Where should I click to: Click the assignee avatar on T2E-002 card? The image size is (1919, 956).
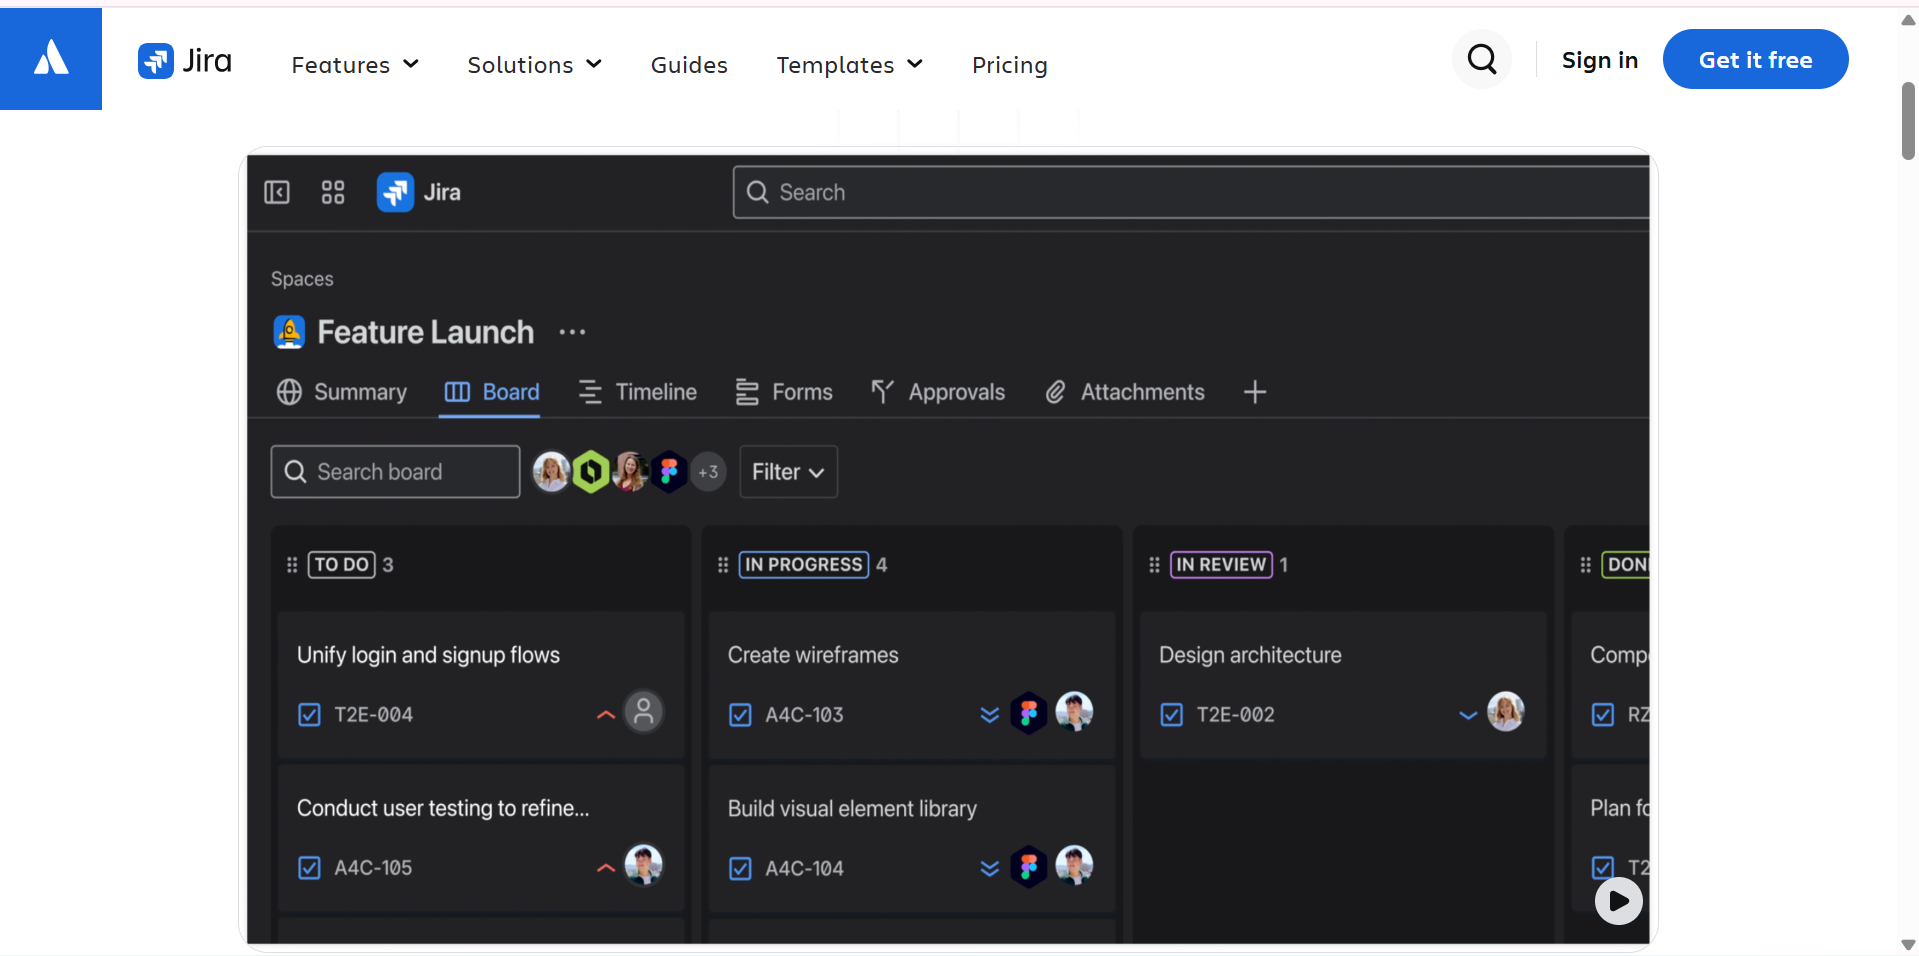pos(1505,712)
